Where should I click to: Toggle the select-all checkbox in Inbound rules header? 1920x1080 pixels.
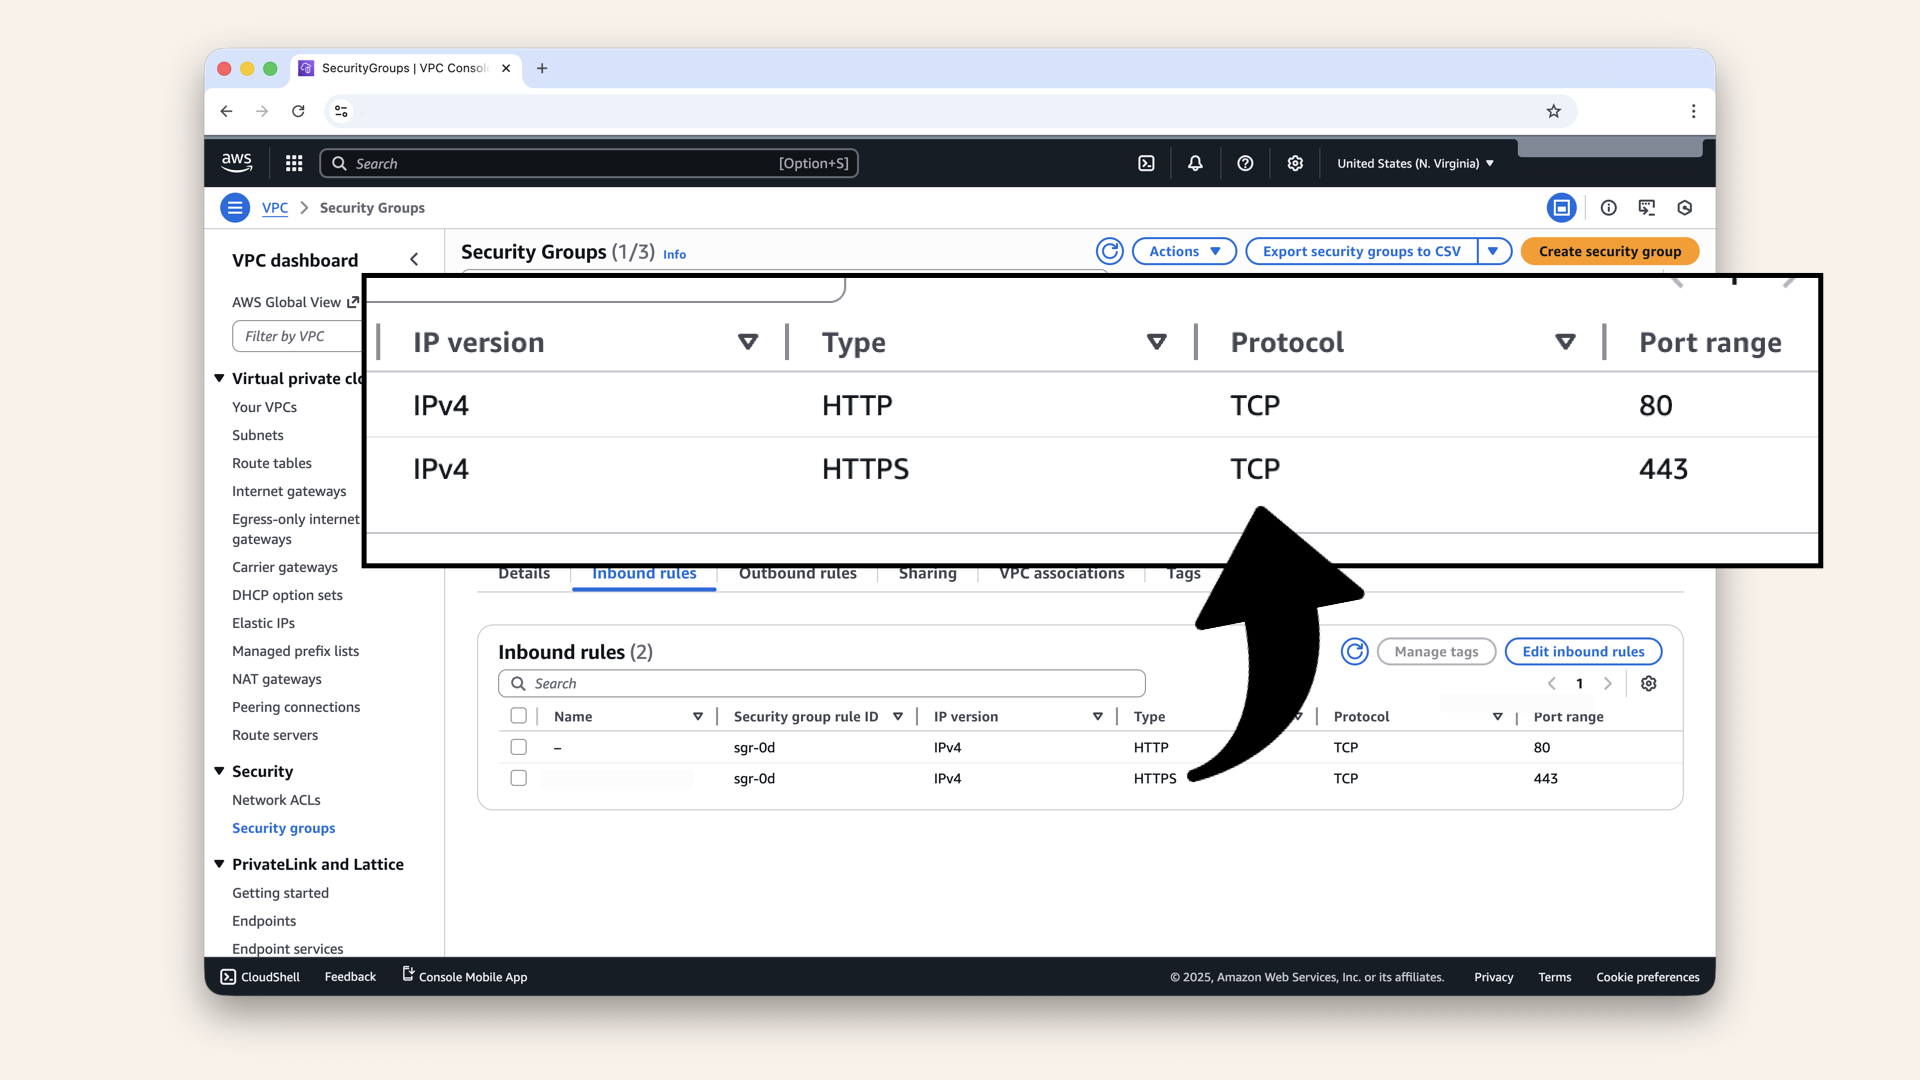point(518,716)
